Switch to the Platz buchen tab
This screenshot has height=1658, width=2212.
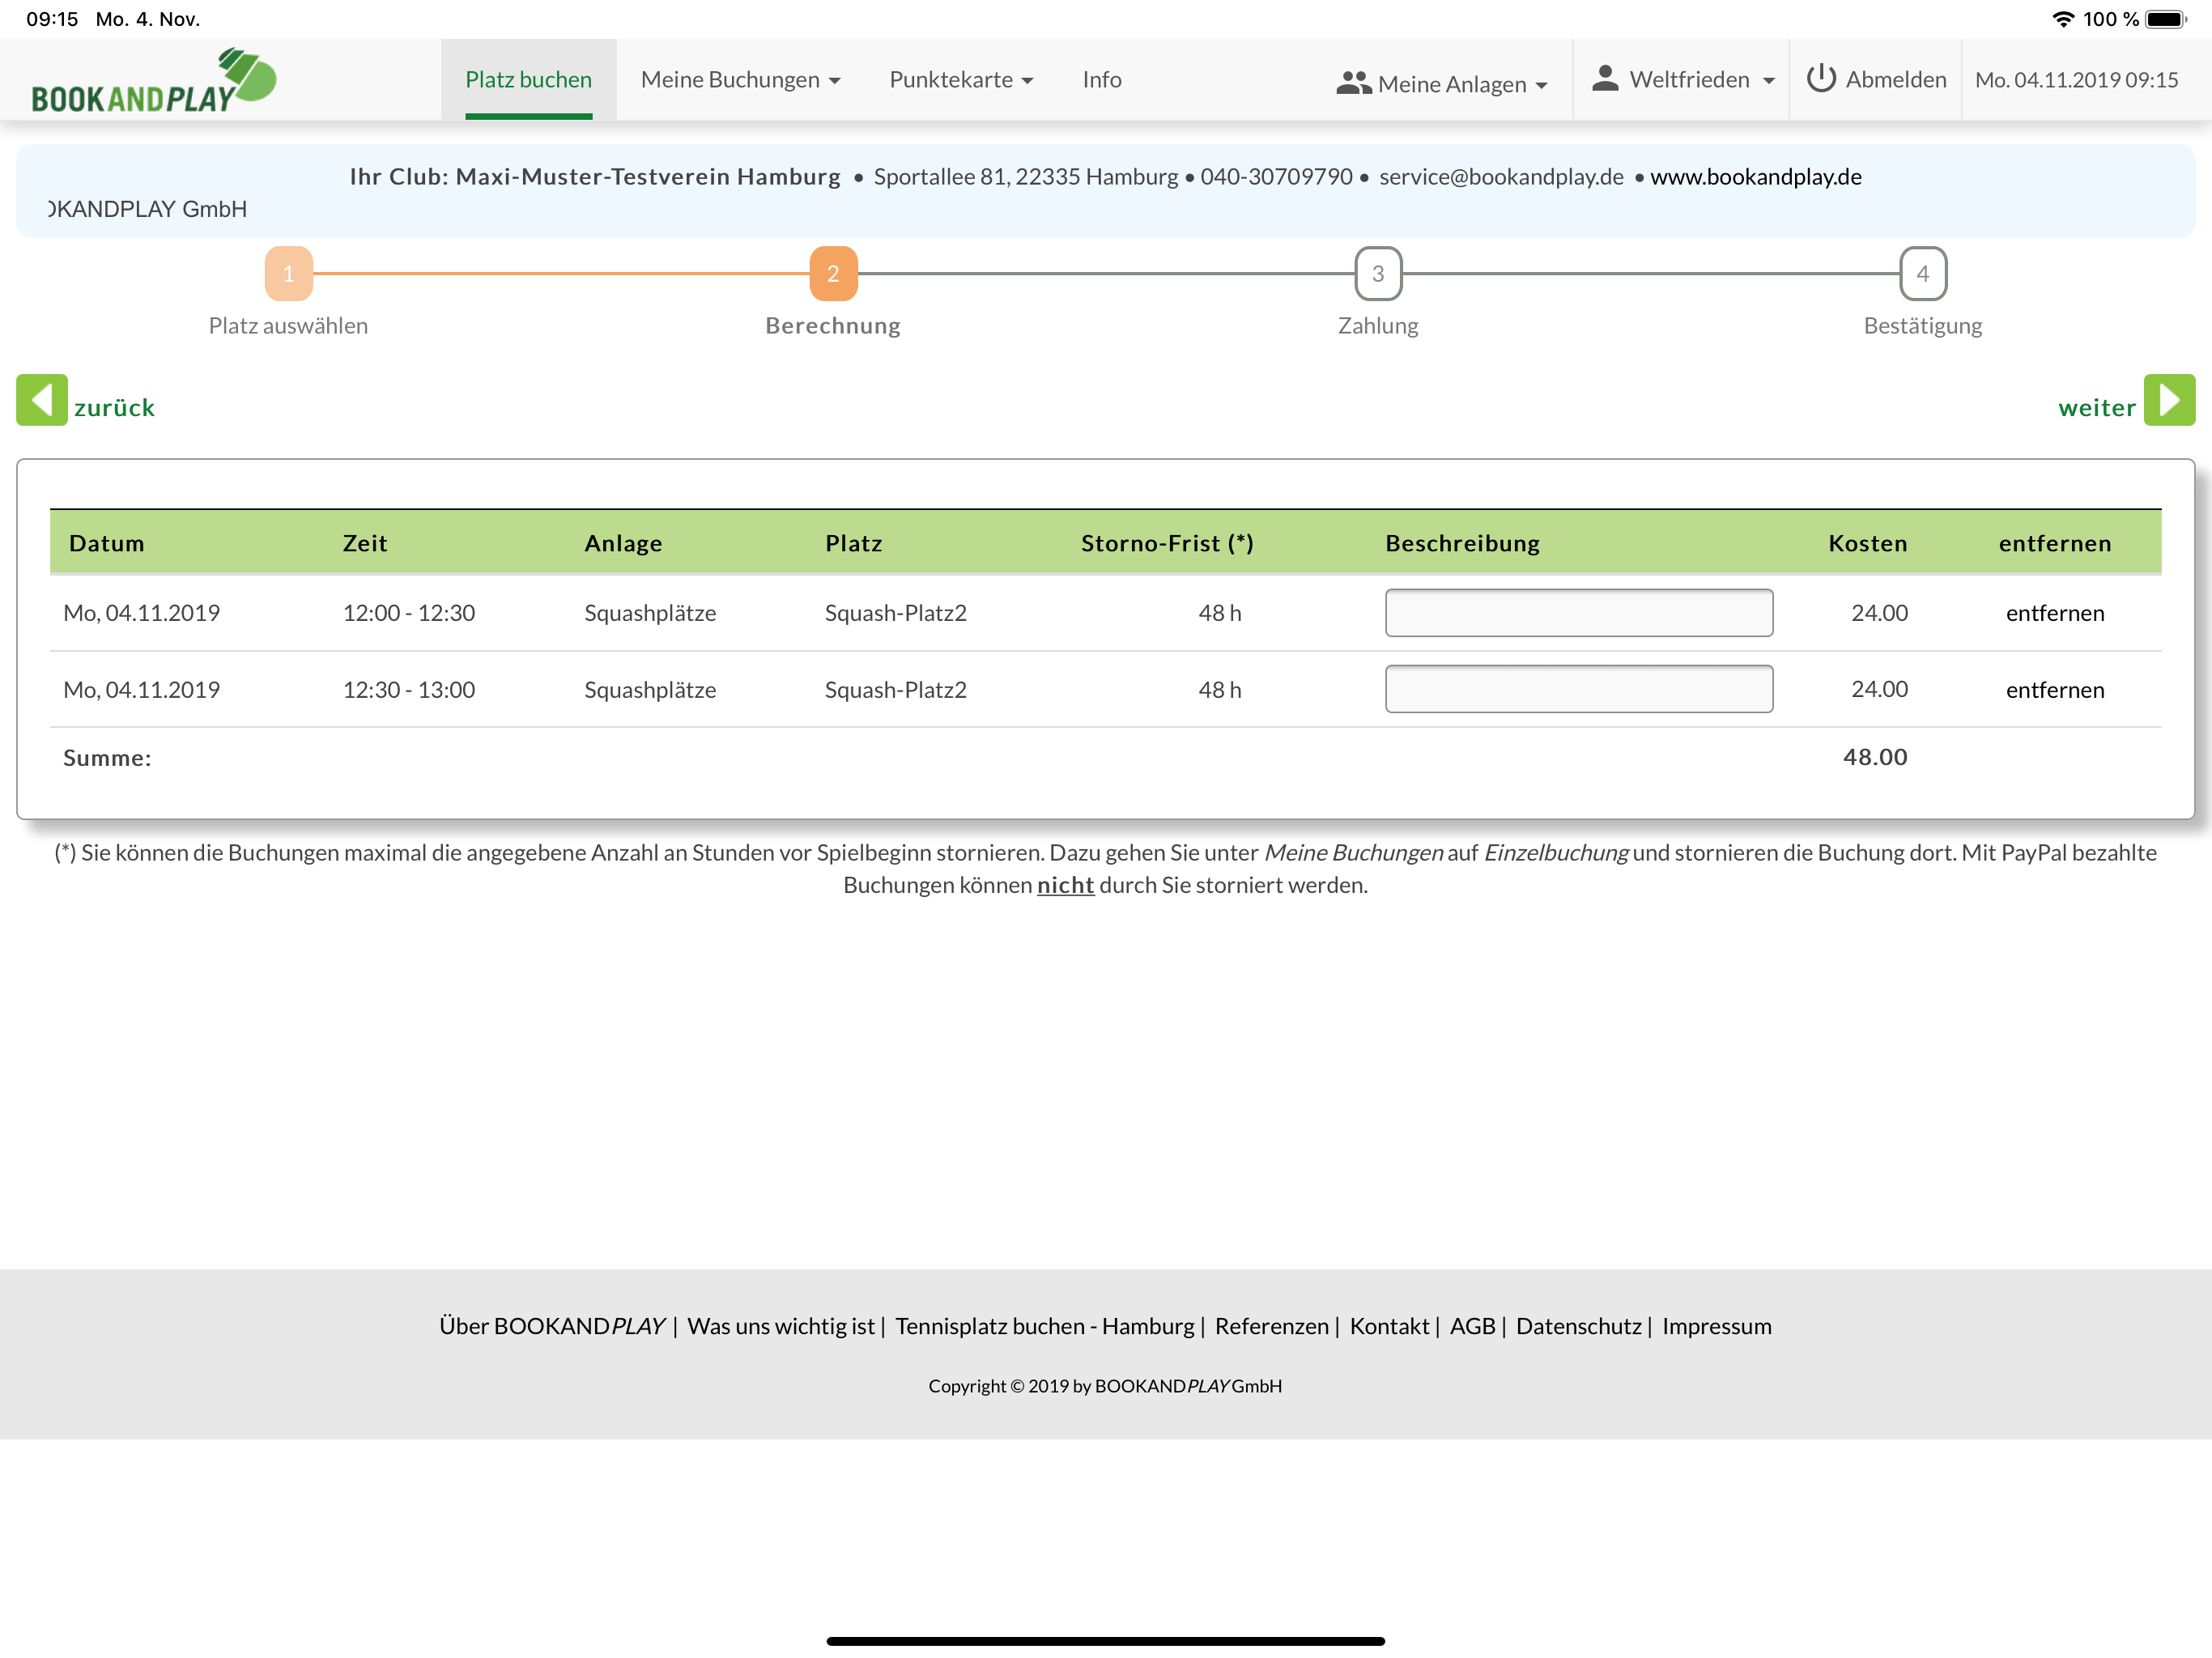tap(528, 80)
